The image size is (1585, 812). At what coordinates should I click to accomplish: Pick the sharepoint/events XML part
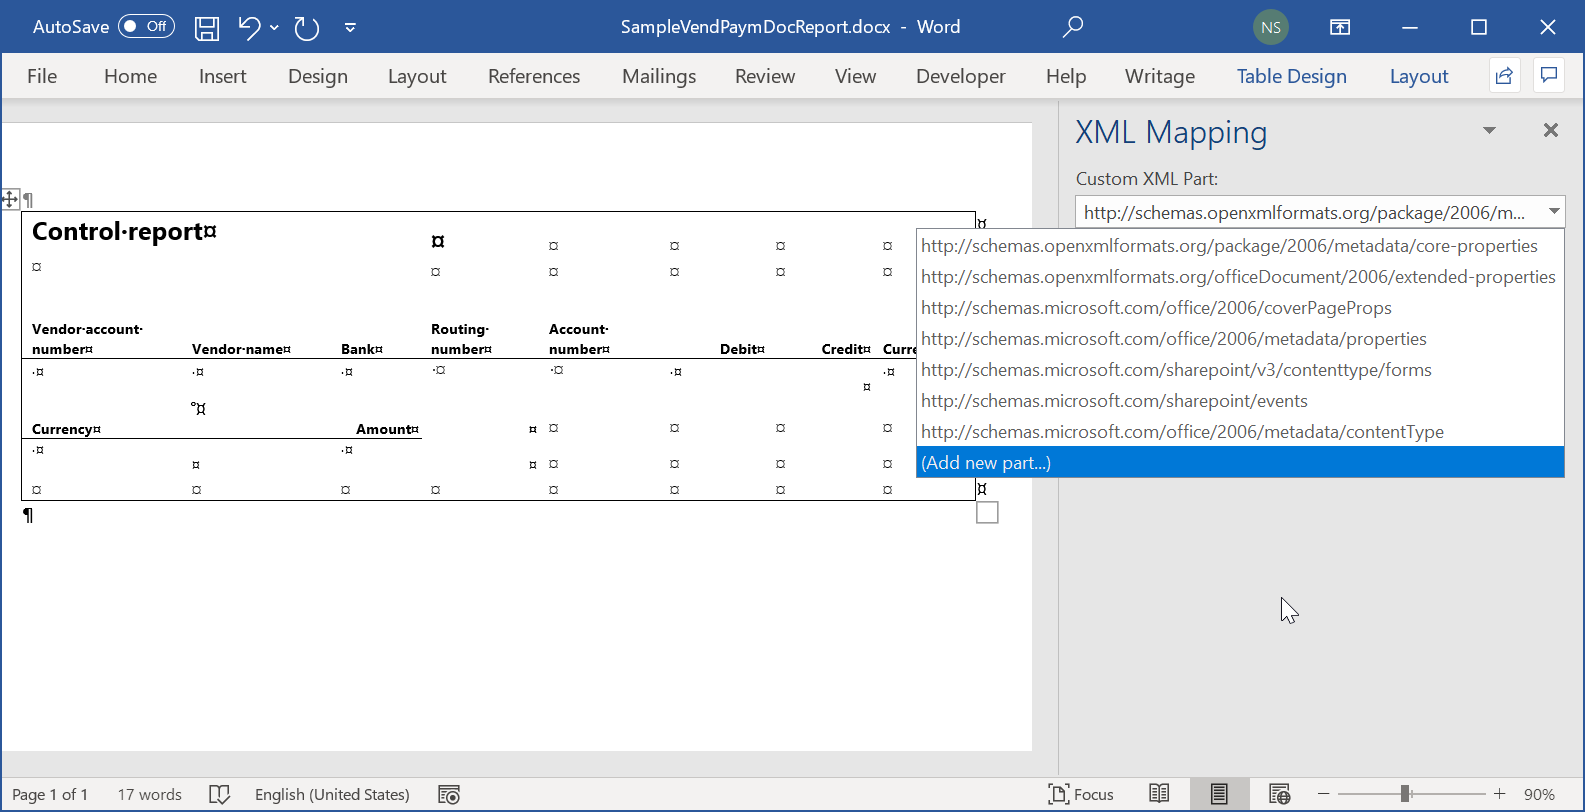pyautogui.click(x=1240, y=401)
